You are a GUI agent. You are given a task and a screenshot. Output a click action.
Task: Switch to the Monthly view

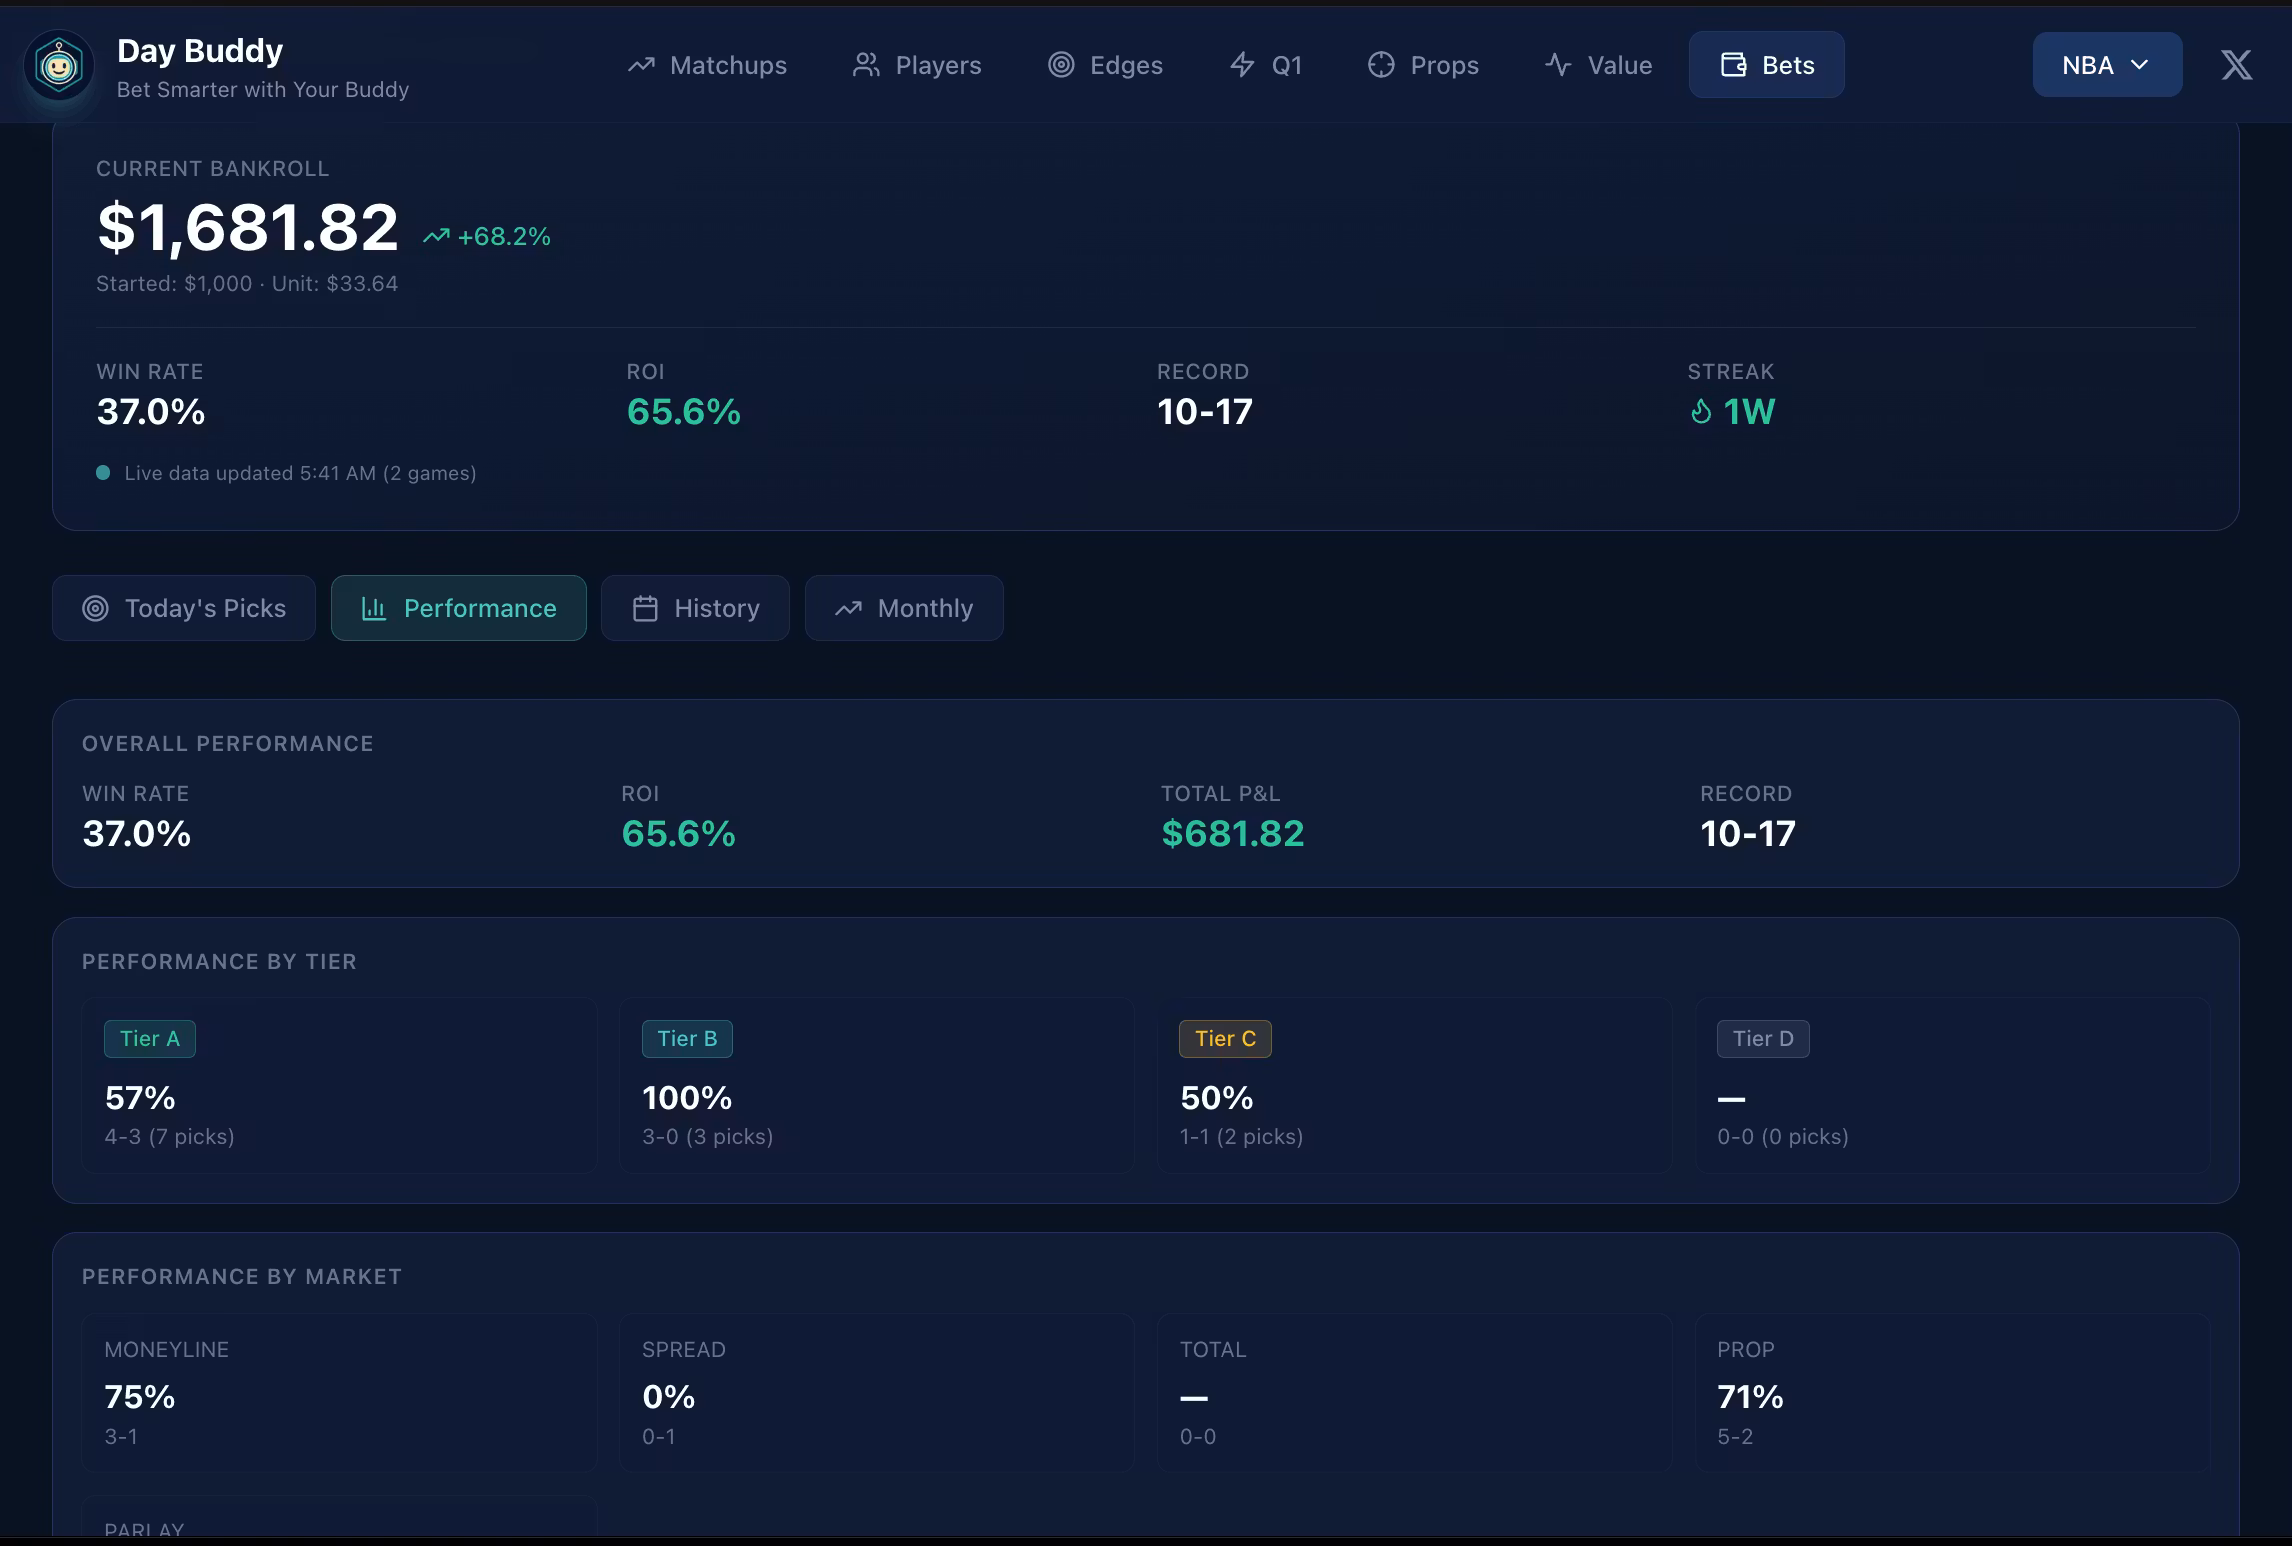click(x=904, y=608)
